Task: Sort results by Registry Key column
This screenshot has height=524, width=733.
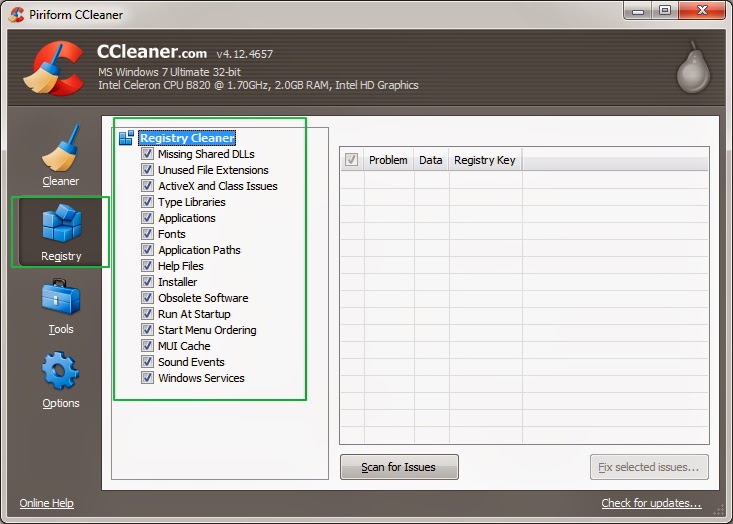Action: click(x=485, y=160)
